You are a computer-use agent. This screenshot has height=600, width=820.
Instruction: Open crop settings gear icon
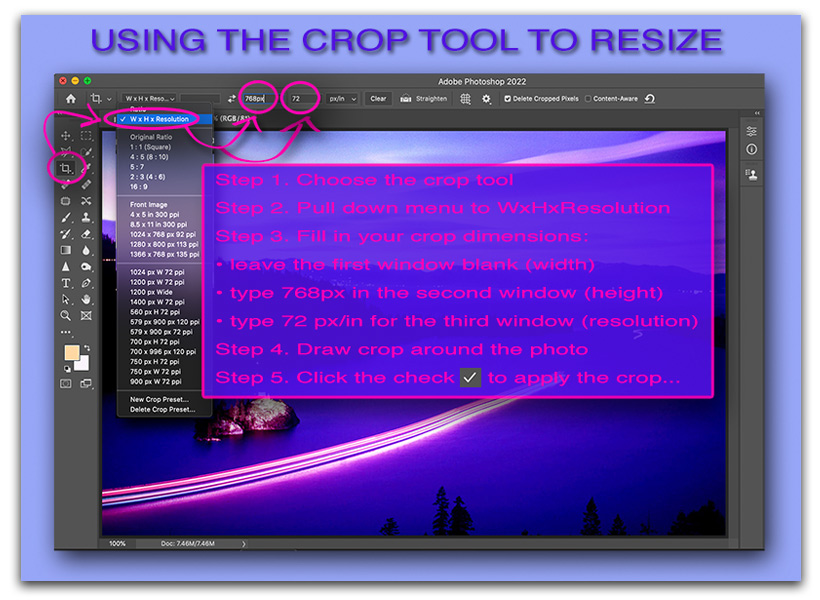487,99
